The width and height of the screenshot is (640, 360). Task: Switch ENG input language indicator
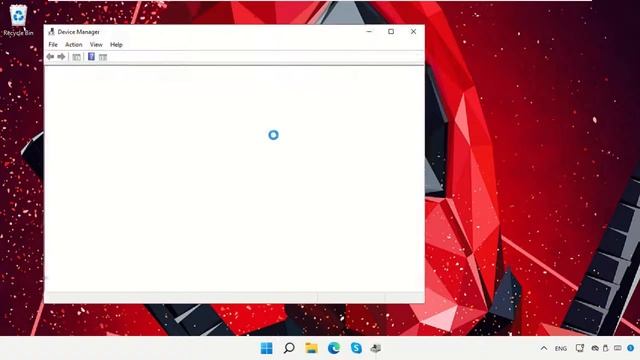pyautogui.click(x=561, y=349)
